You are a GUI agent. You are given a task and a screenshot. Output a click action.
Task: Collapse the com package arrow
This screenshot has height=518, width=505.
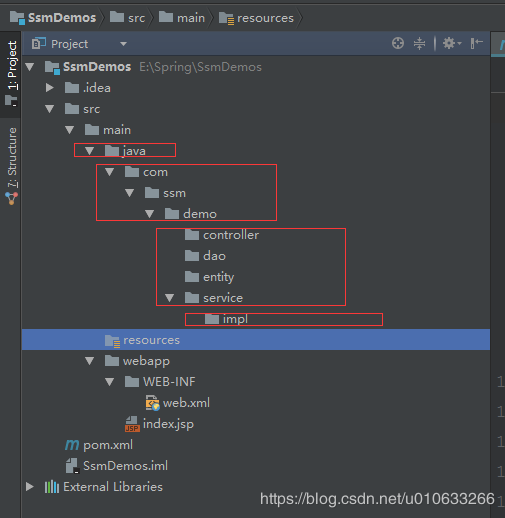[110, 172]
